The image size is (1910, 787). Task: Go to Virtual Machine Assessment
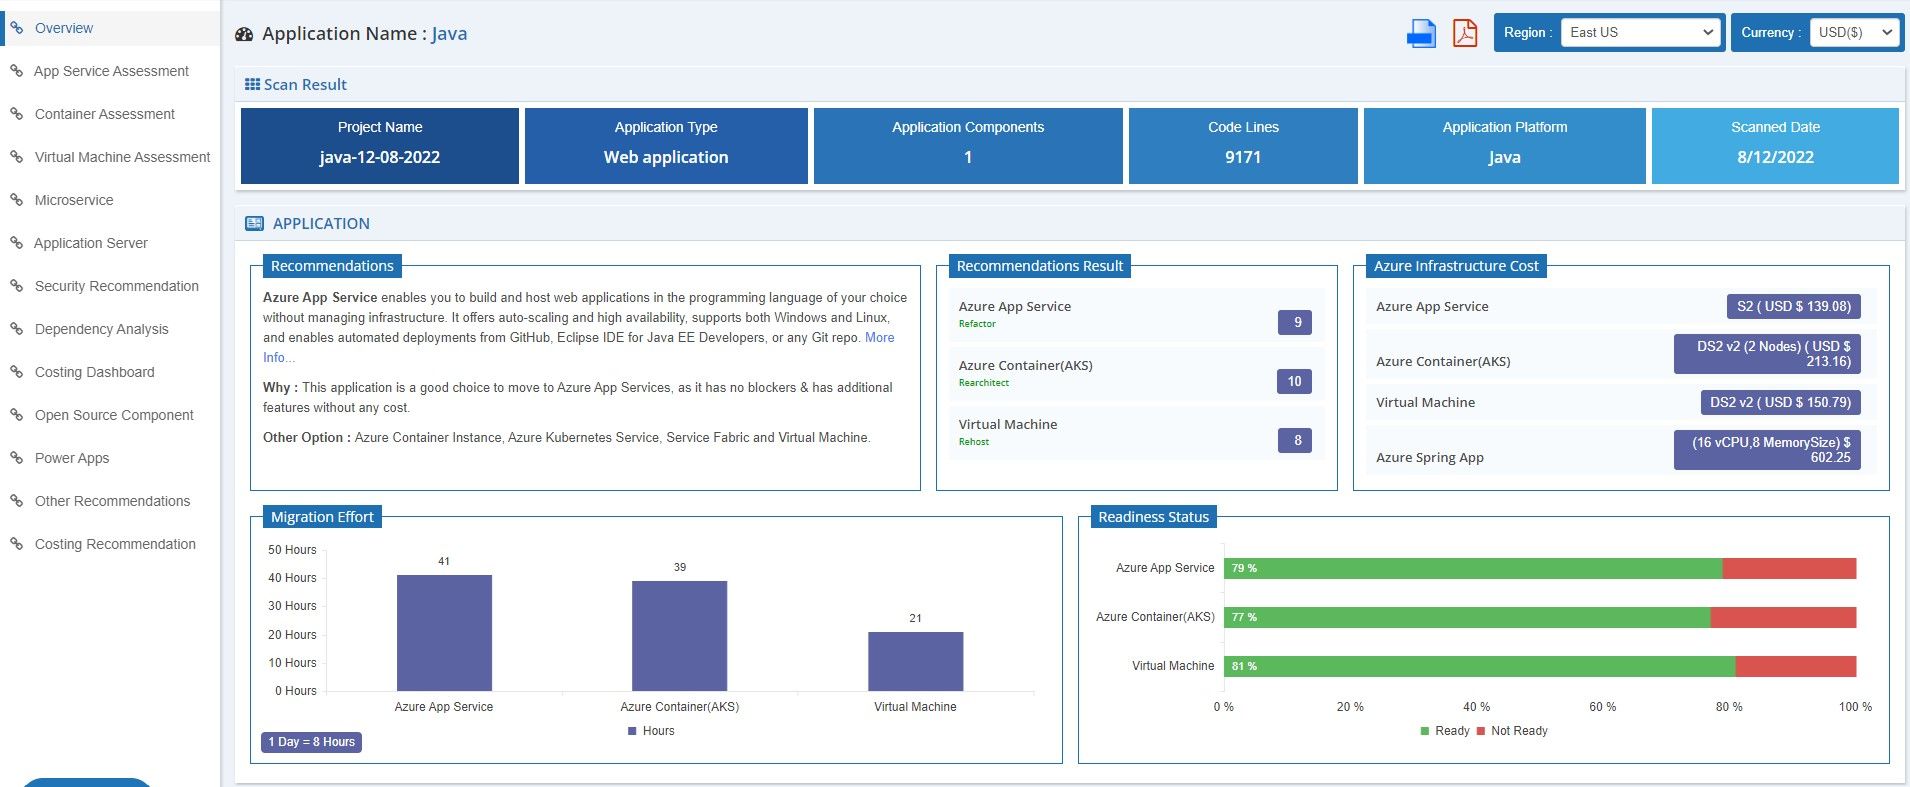(122, 157)
